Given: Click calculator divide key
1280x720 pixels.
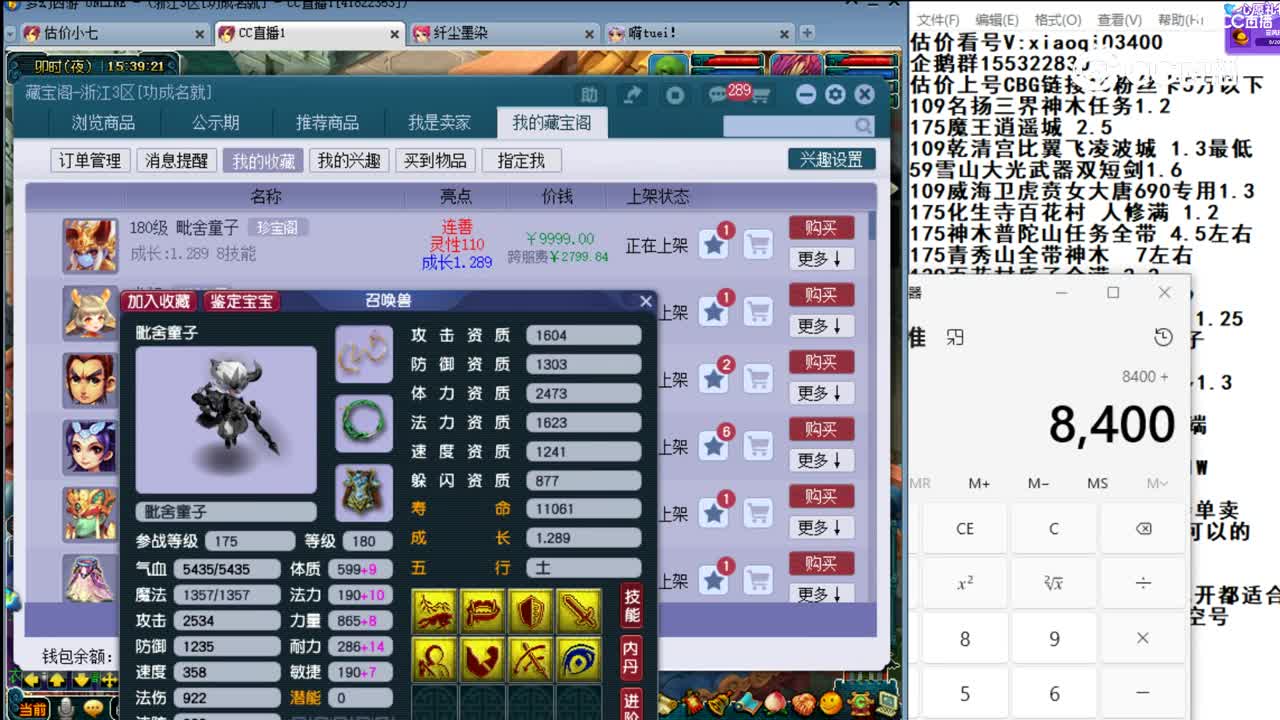Looking at the screenshot, I should pyautogui.click(x=1143, y=583).
